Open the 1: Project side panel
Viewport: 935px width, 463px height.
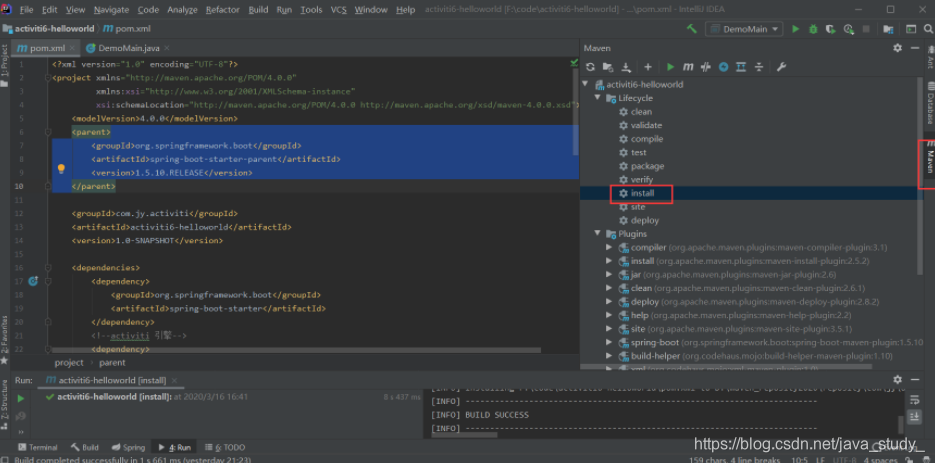coord(5,65)
